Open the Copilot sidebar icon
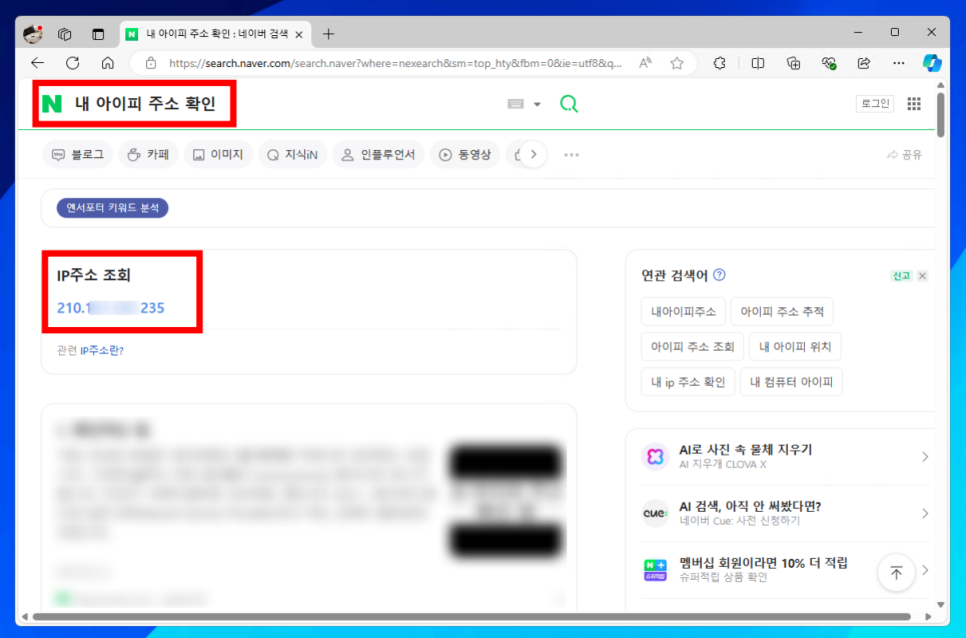 coord(932,63)
